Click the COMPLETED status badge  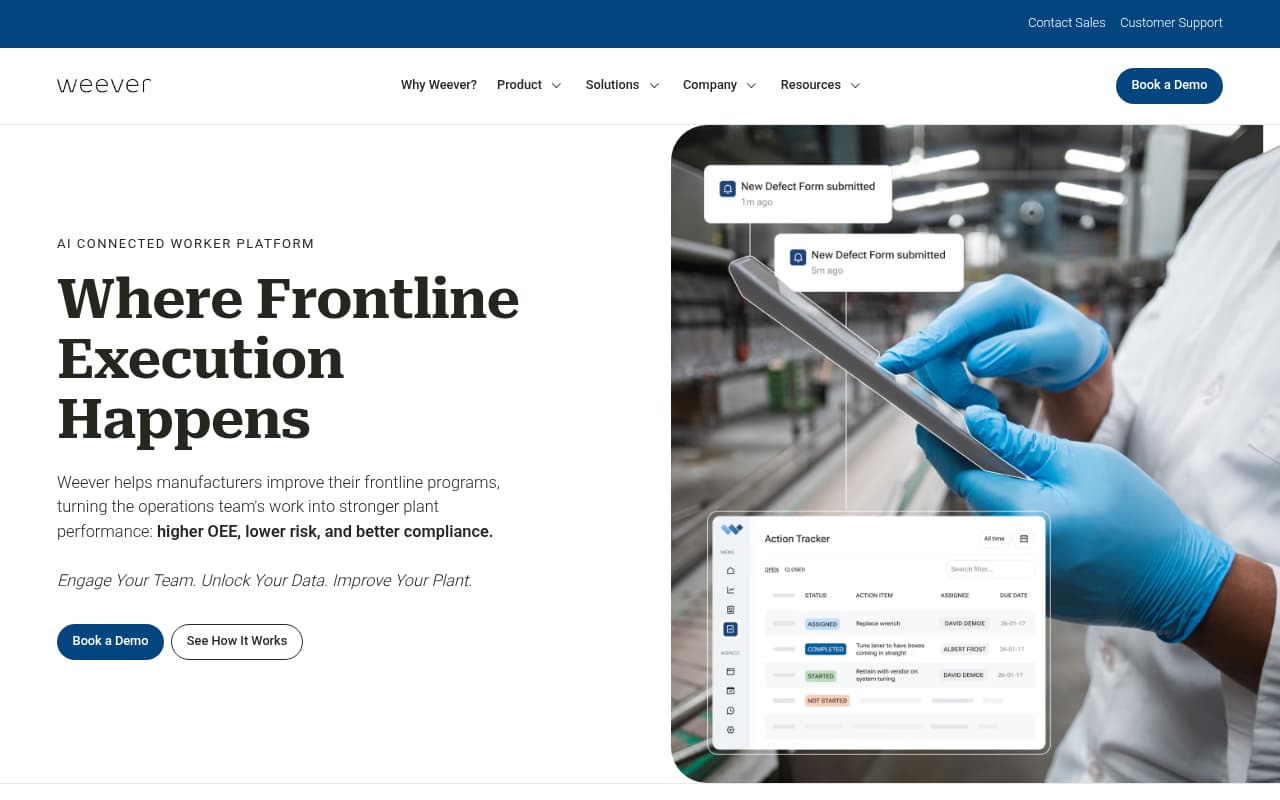tap(826, 649)
